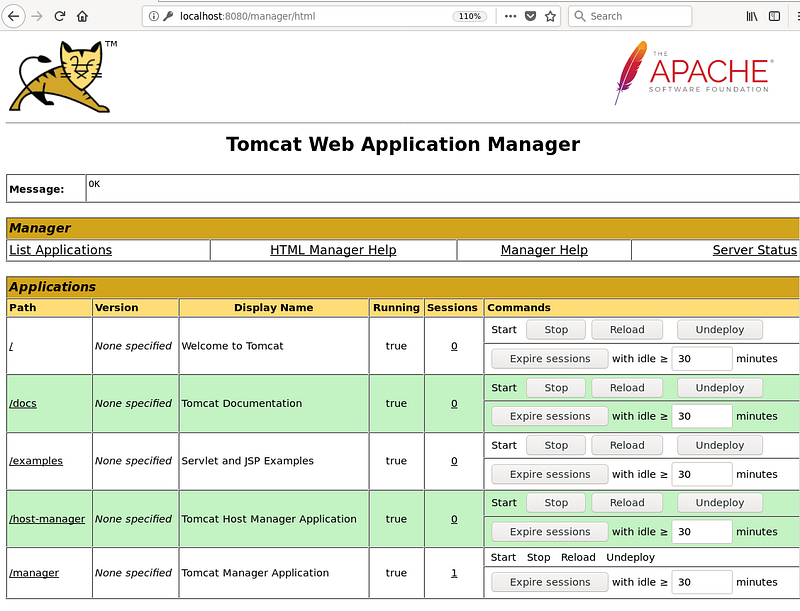800x611 pixels.
Task: Open sessions count 0 for /docs
Action: (454, 403)
